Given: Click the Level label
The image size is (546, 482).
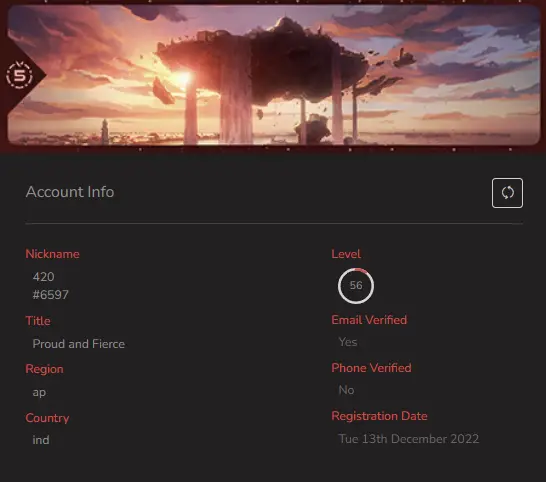Looking at the screenshot, I should 346,254.
